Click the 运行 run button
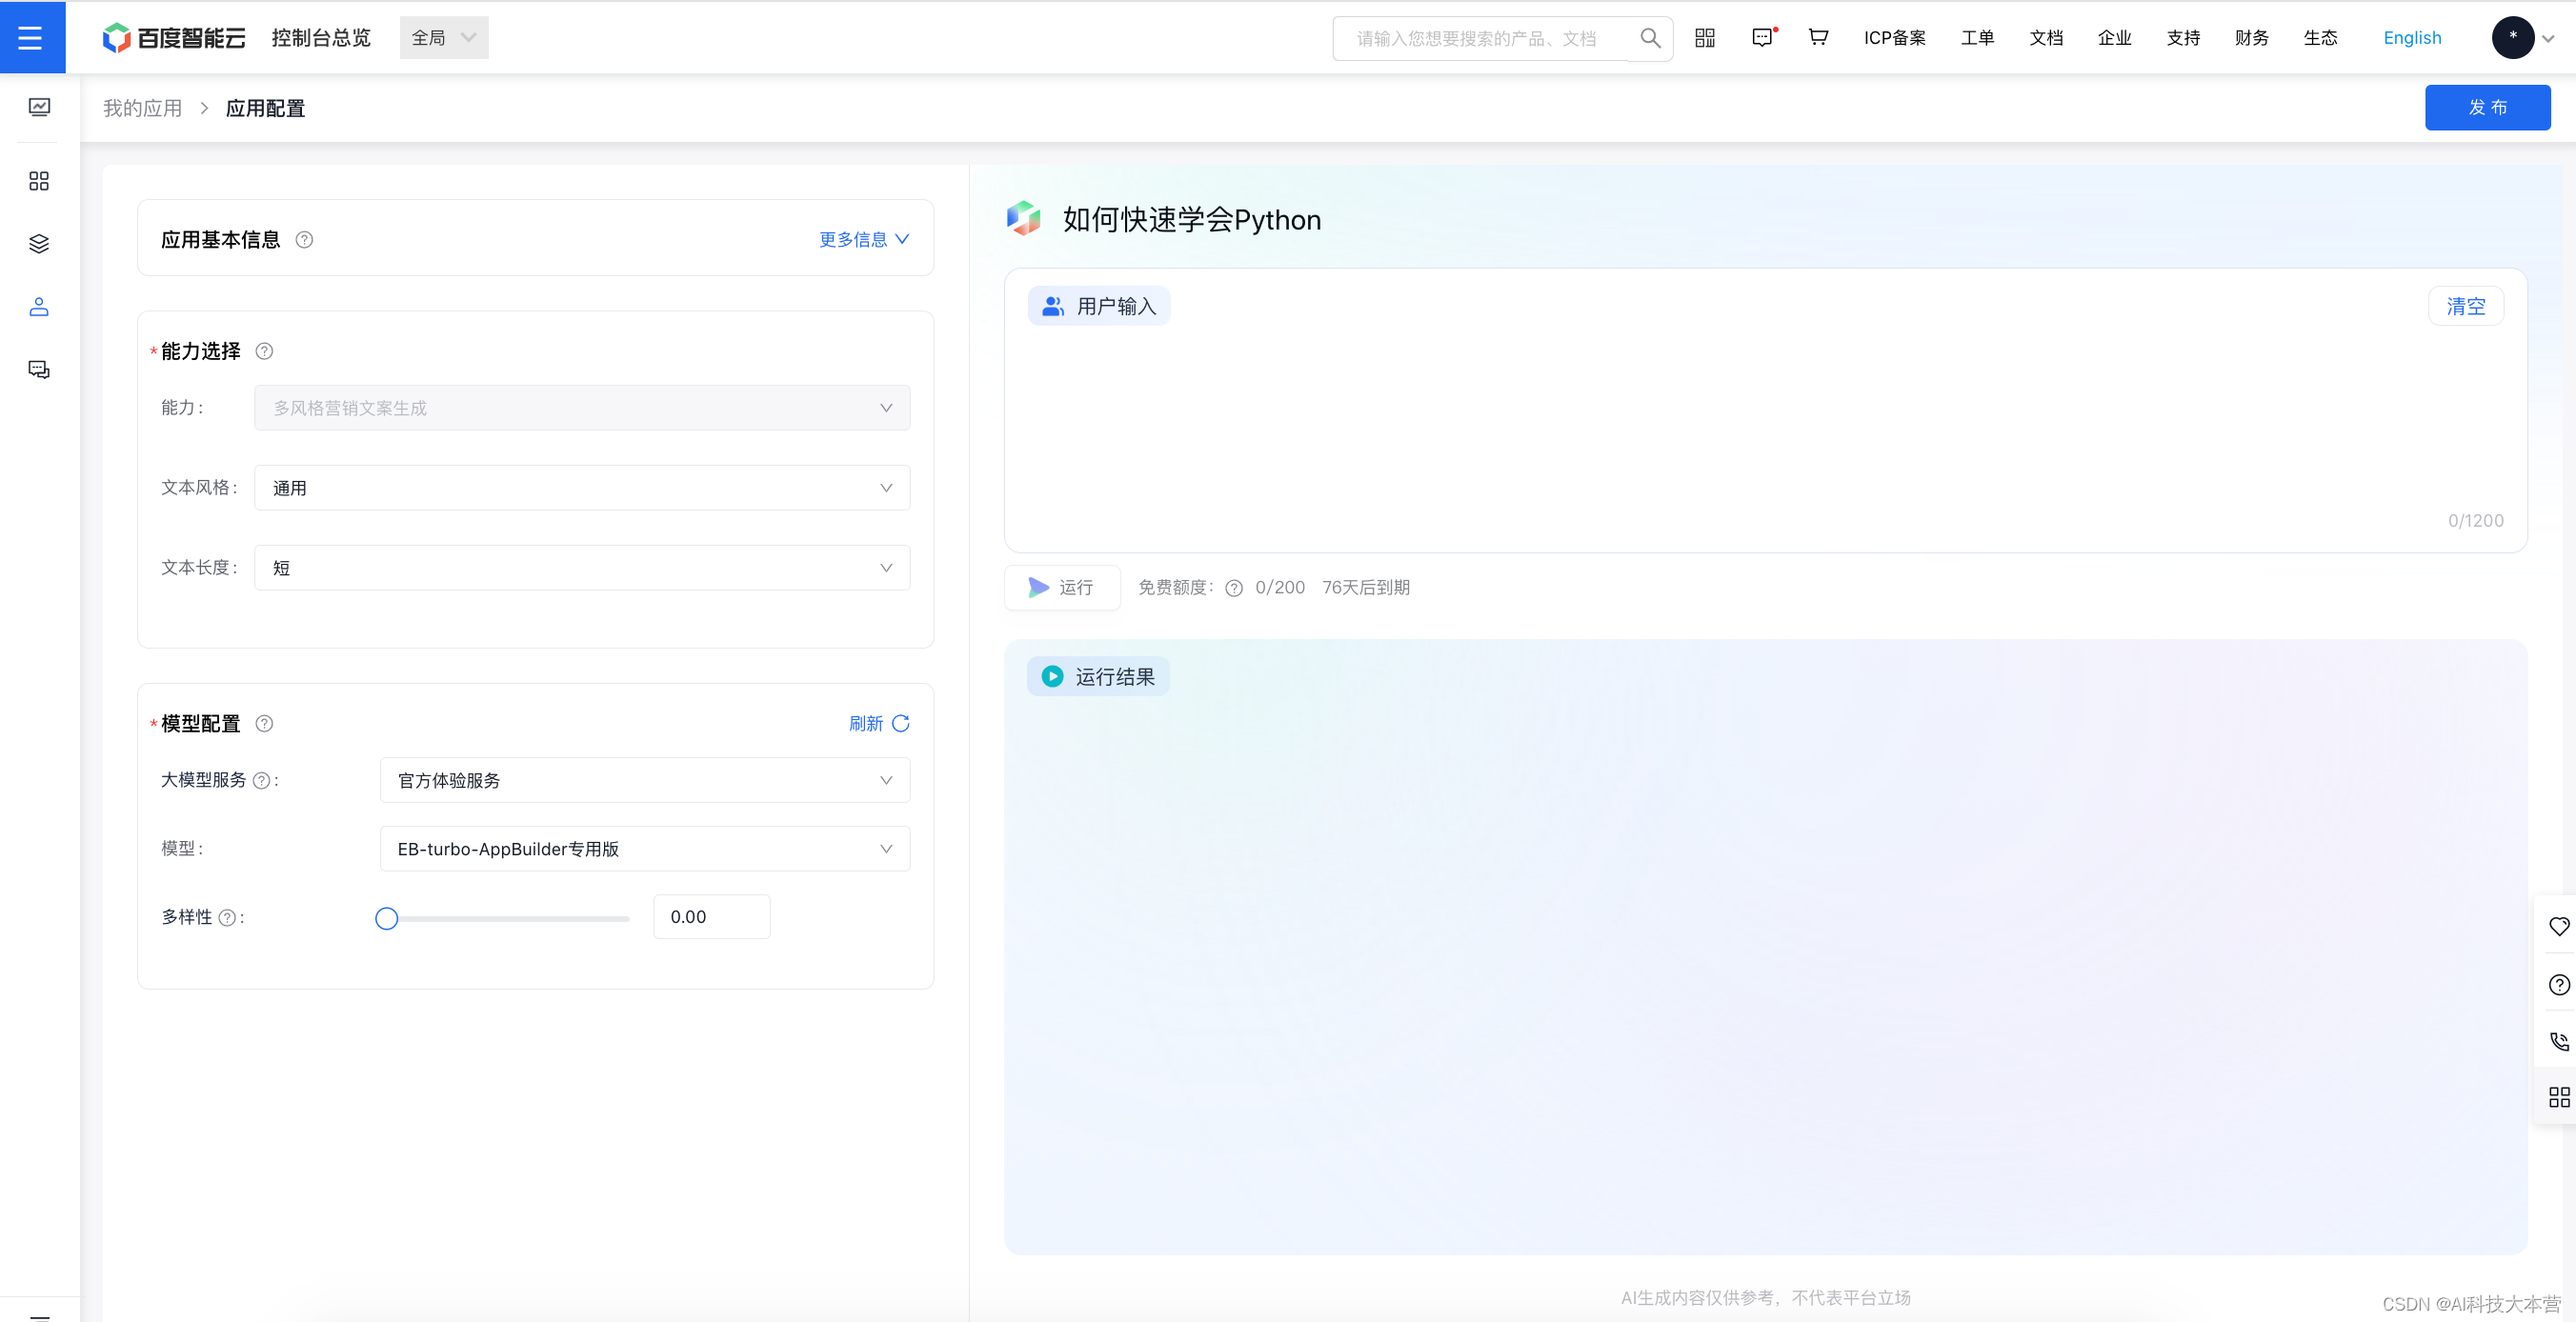 tap(1061, 588)
